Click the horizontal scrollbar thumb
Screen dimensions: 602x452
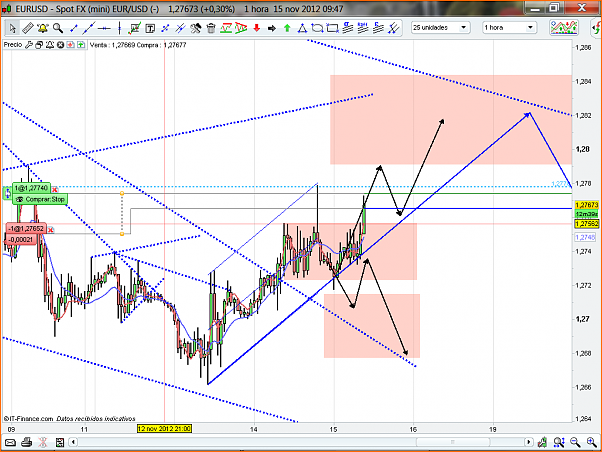(x=453, y=442)
